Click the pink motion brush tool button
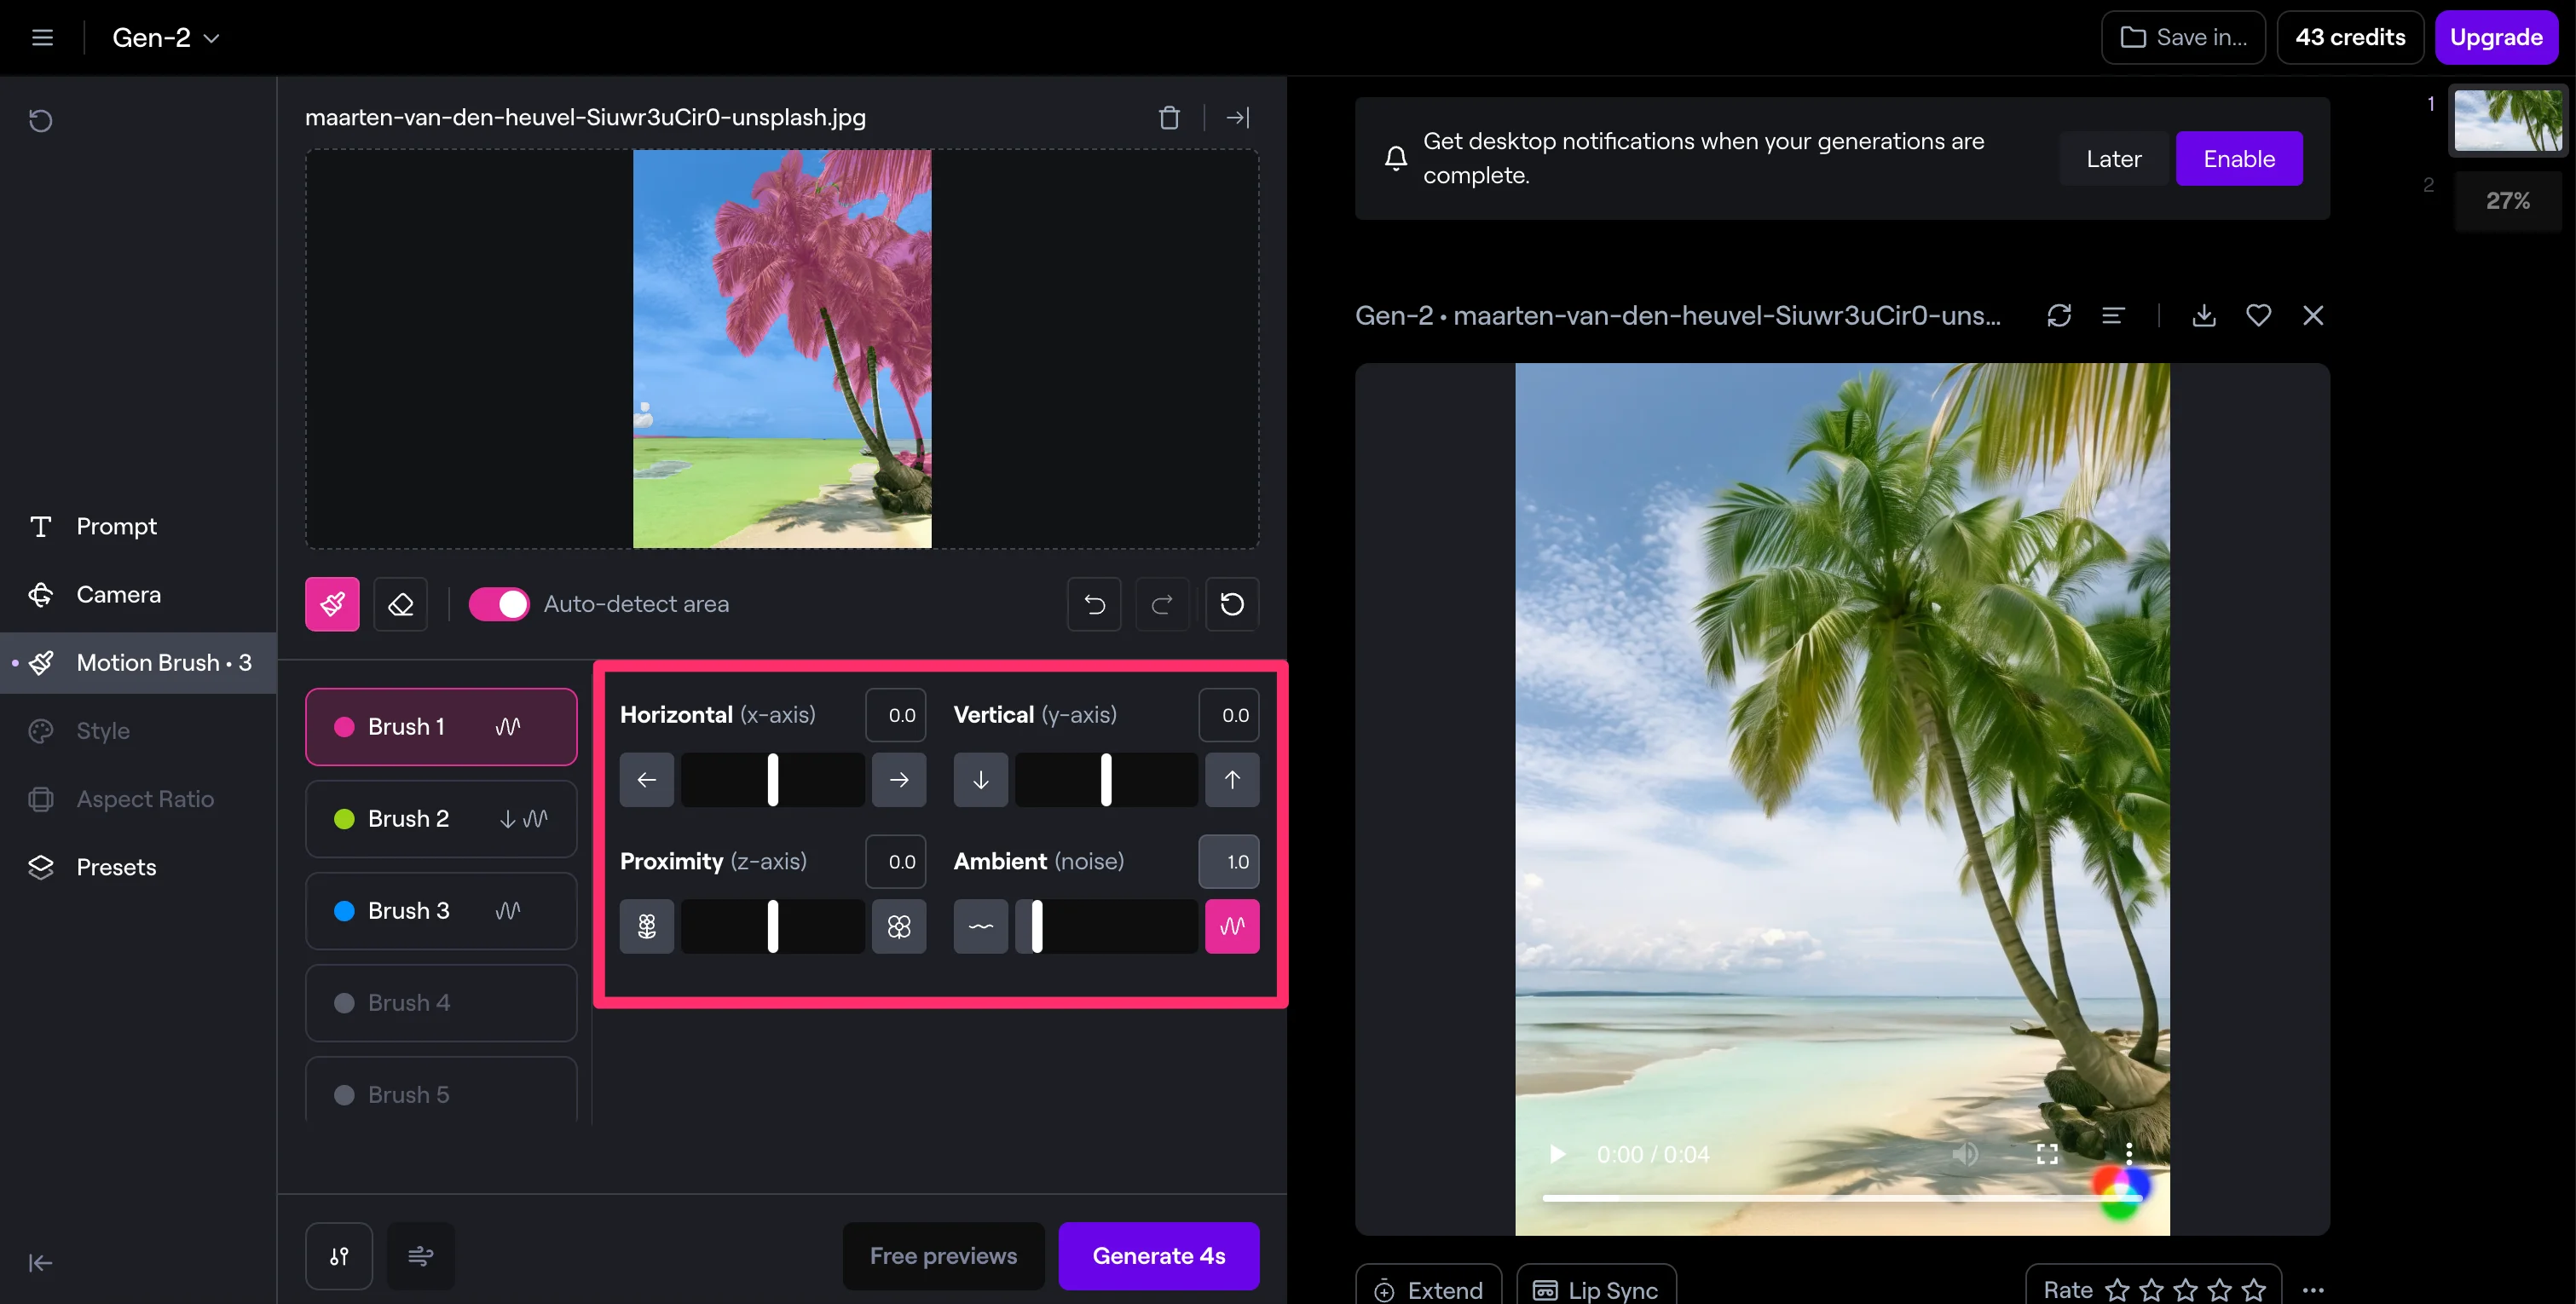 (332, 604)
